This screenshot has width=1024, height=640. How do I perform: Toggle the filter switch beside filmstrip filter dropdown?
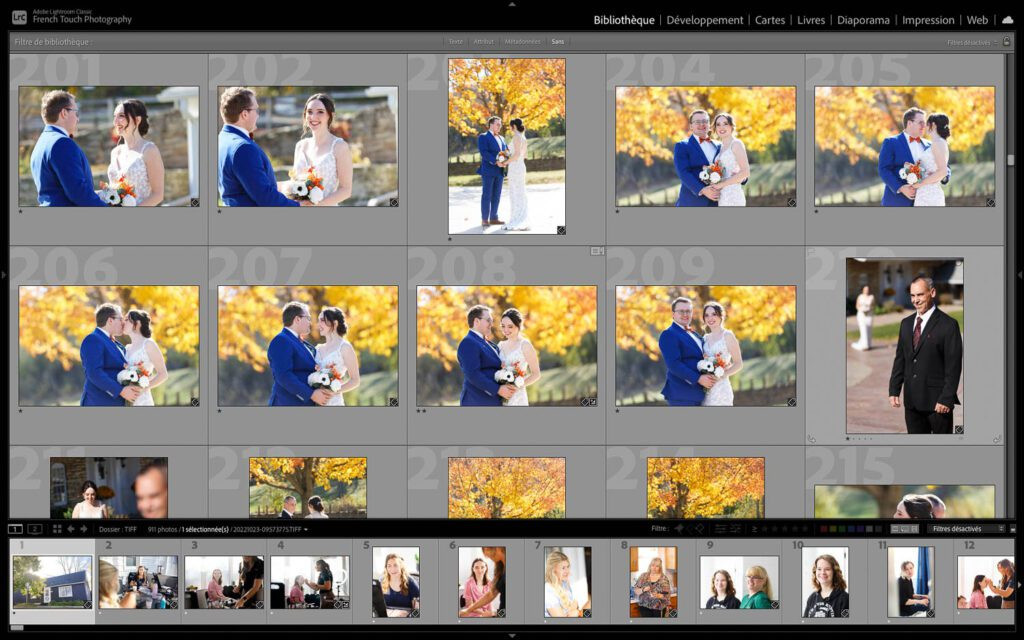(x=1013, y=529)
